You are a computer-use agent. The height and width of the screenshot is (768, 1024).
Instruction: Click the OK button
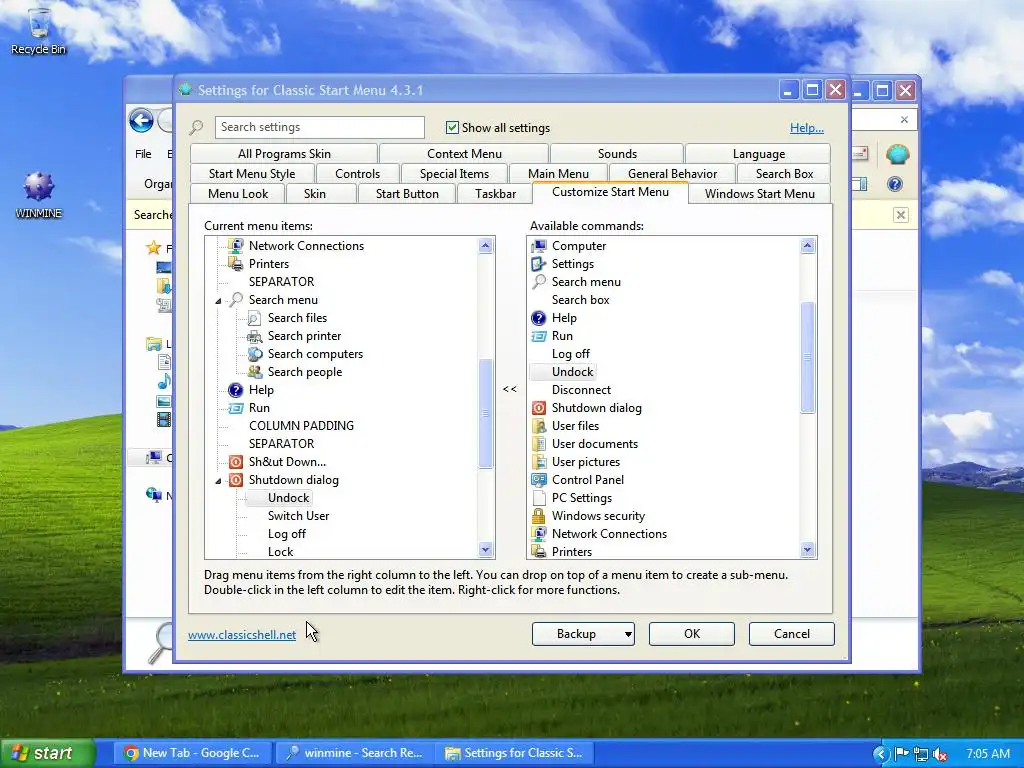click(692, 634)
